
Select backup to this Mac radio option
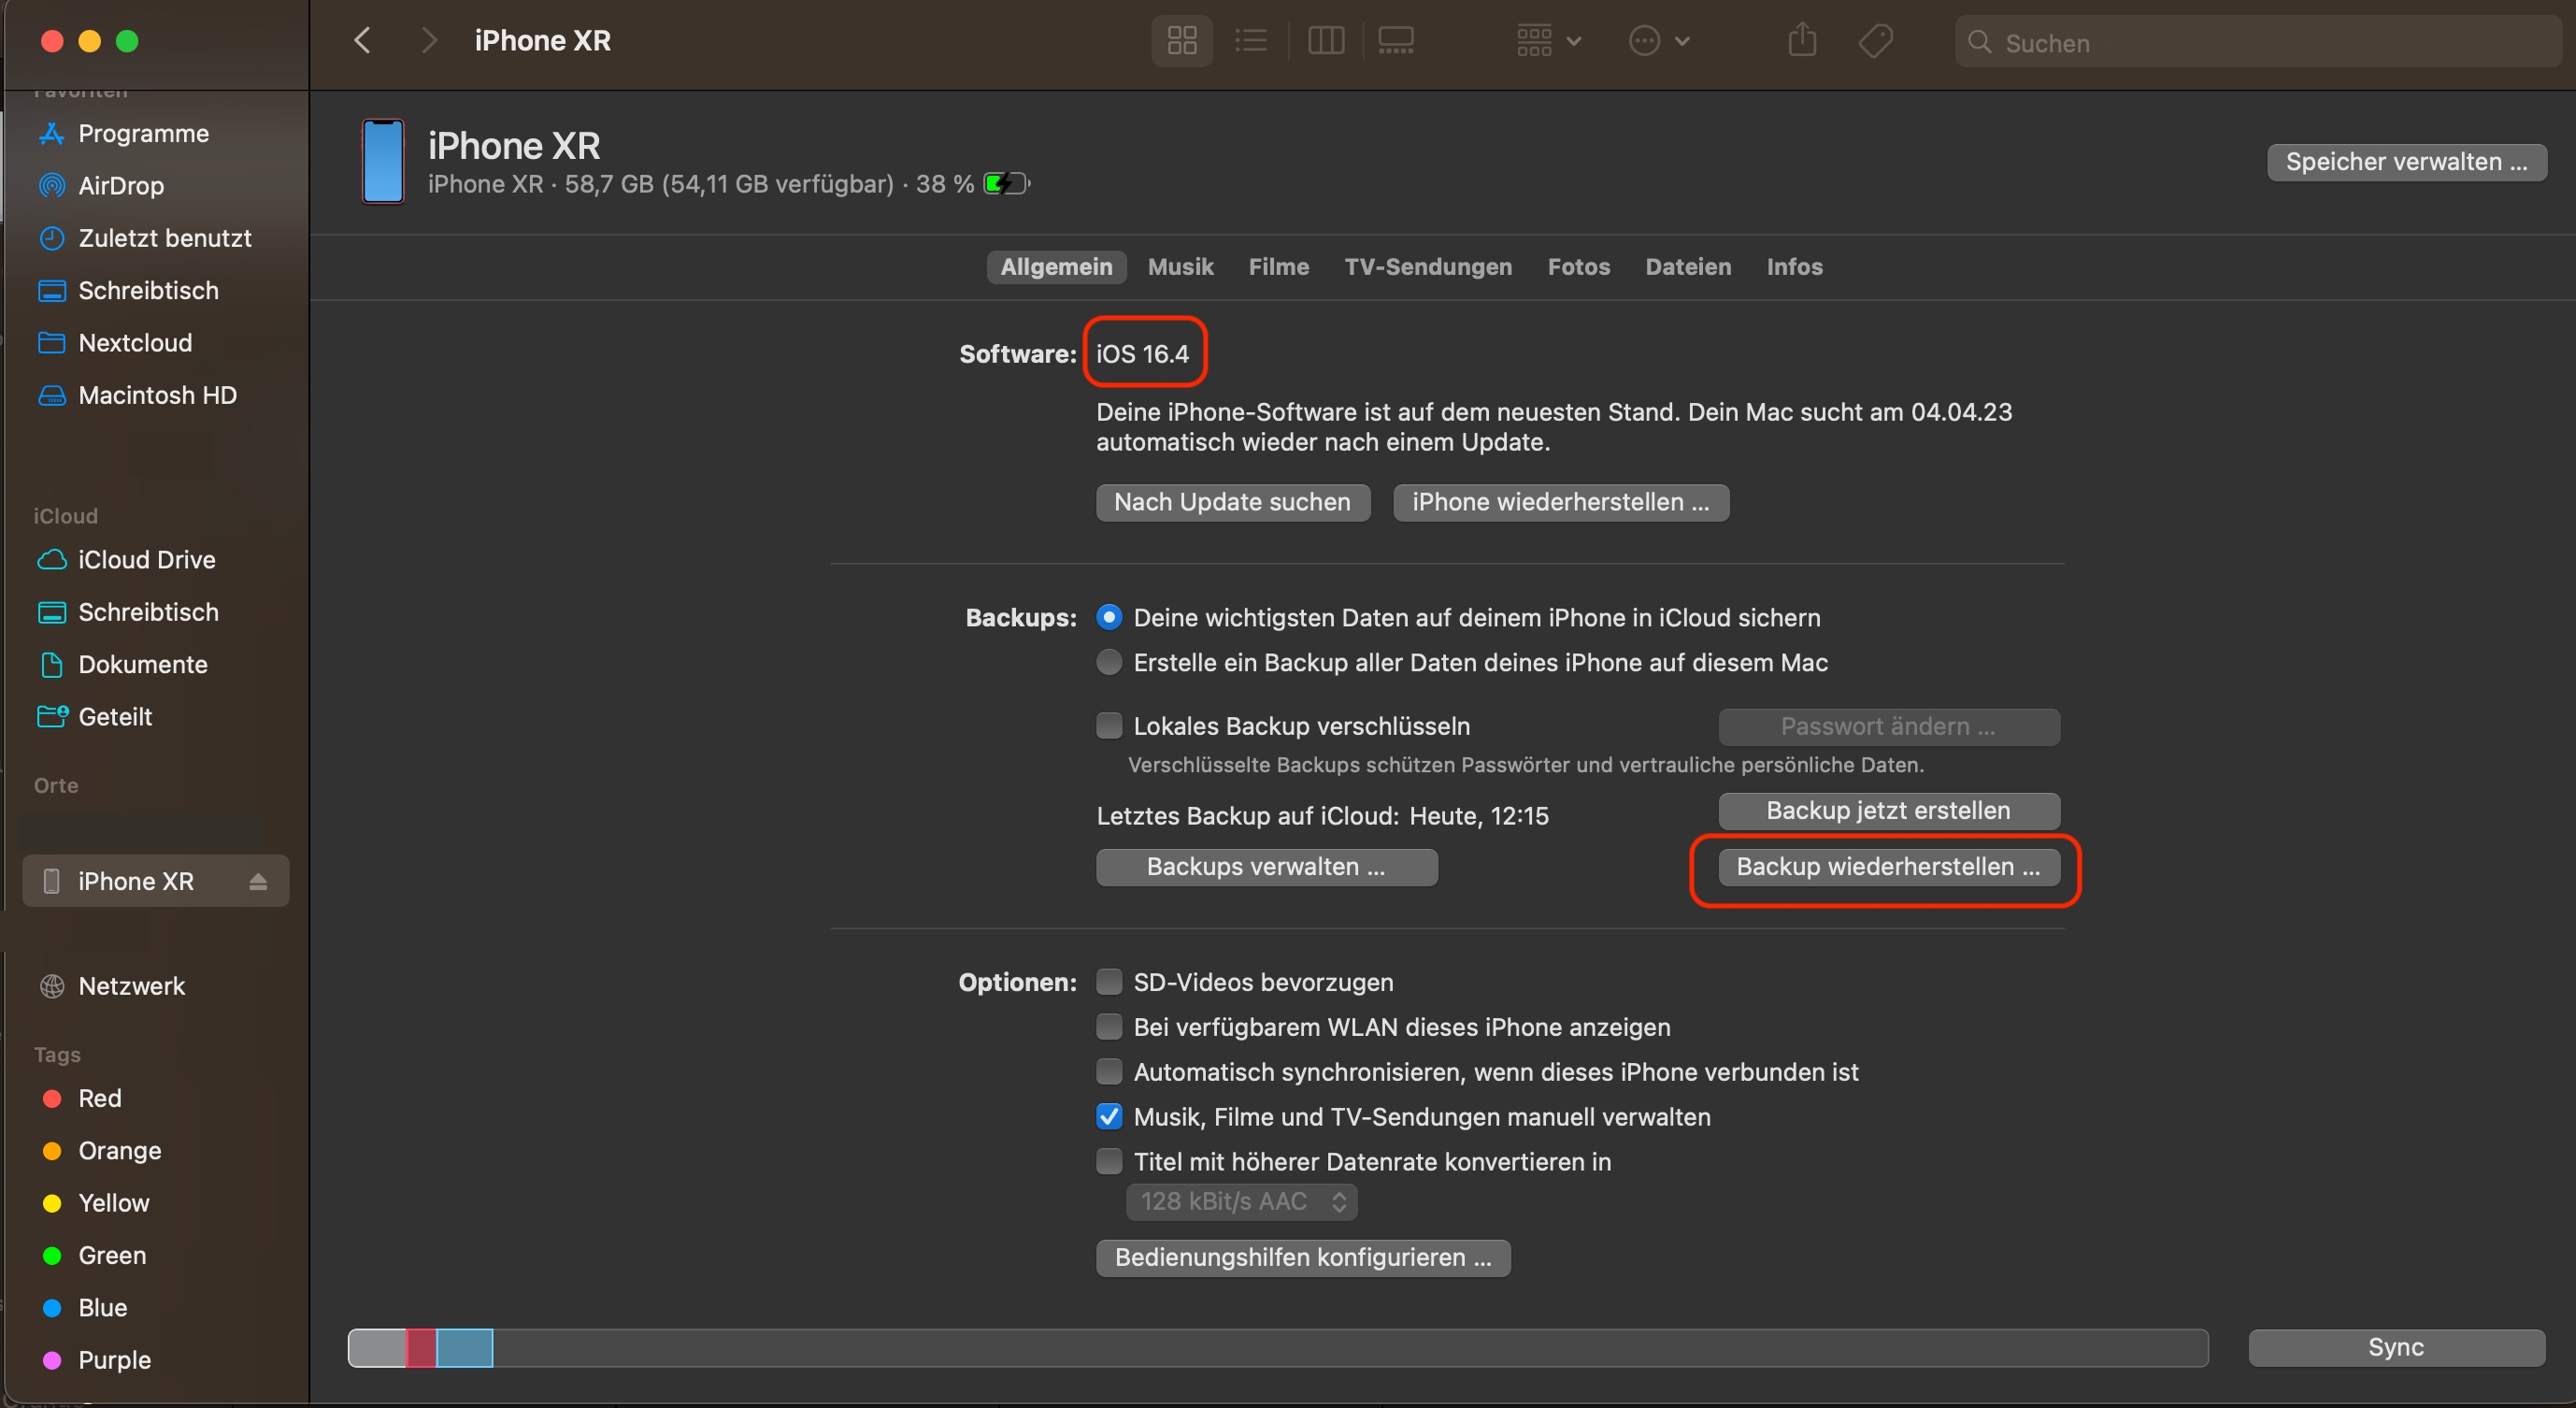1109,662
